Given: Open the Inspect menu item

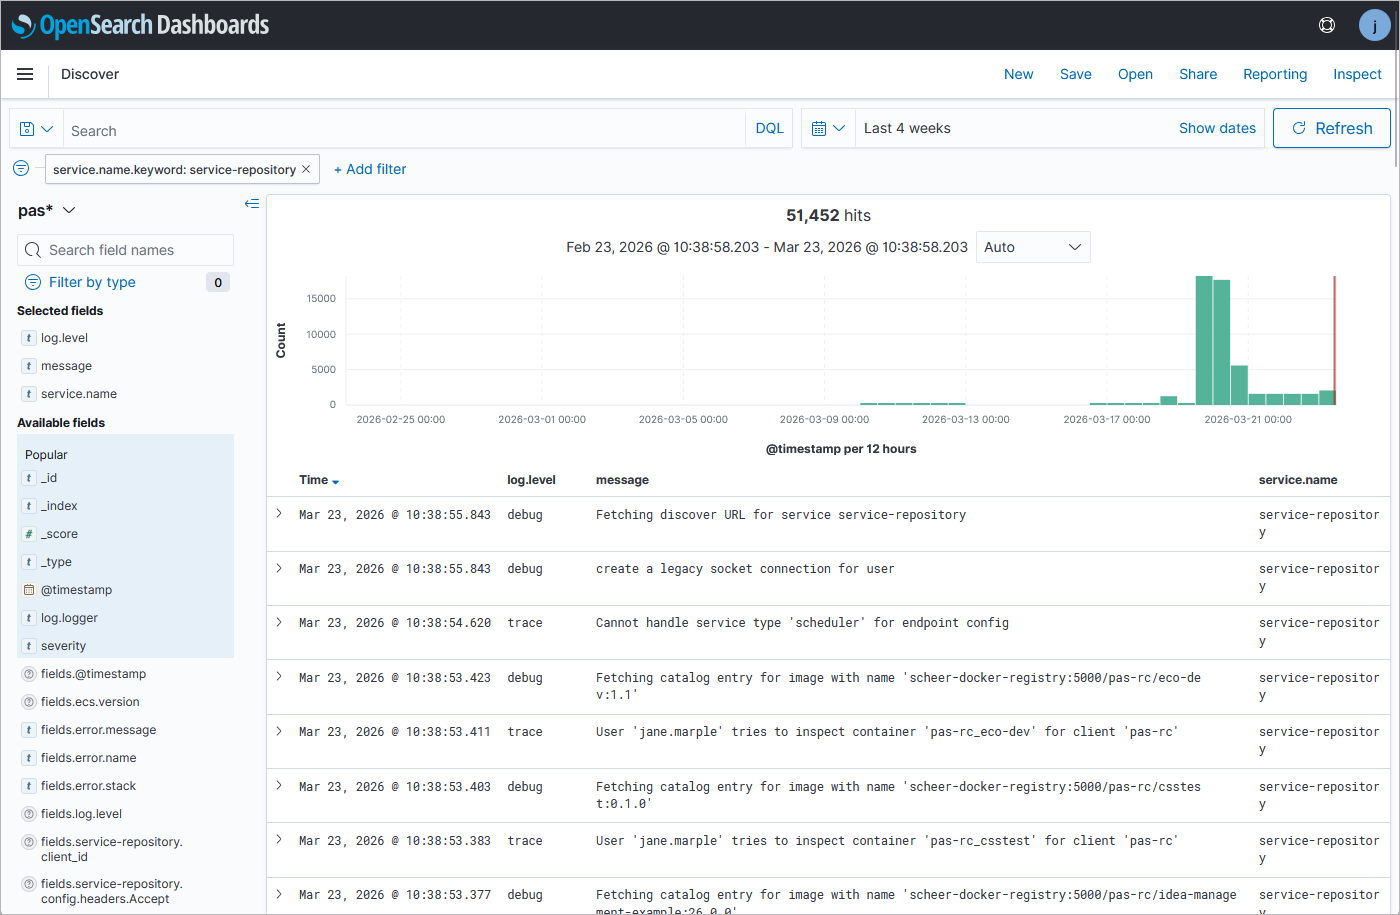Looking at the screenshot, I should [x=1356, y=74].
